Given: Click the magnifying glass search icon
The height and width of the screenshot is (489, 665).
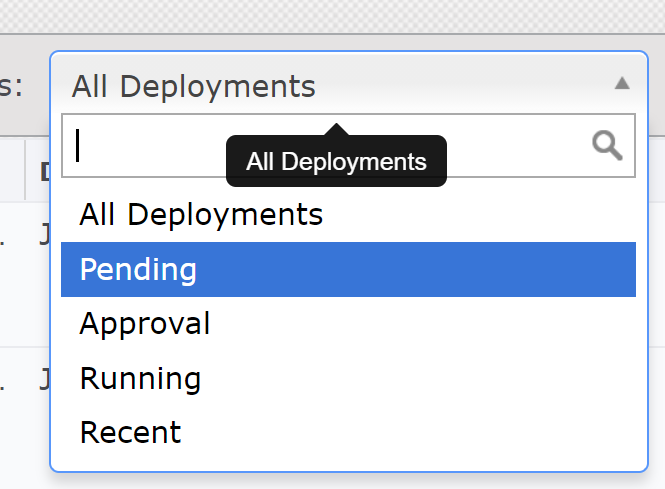Looking at the screenshot, I should 607,146.
